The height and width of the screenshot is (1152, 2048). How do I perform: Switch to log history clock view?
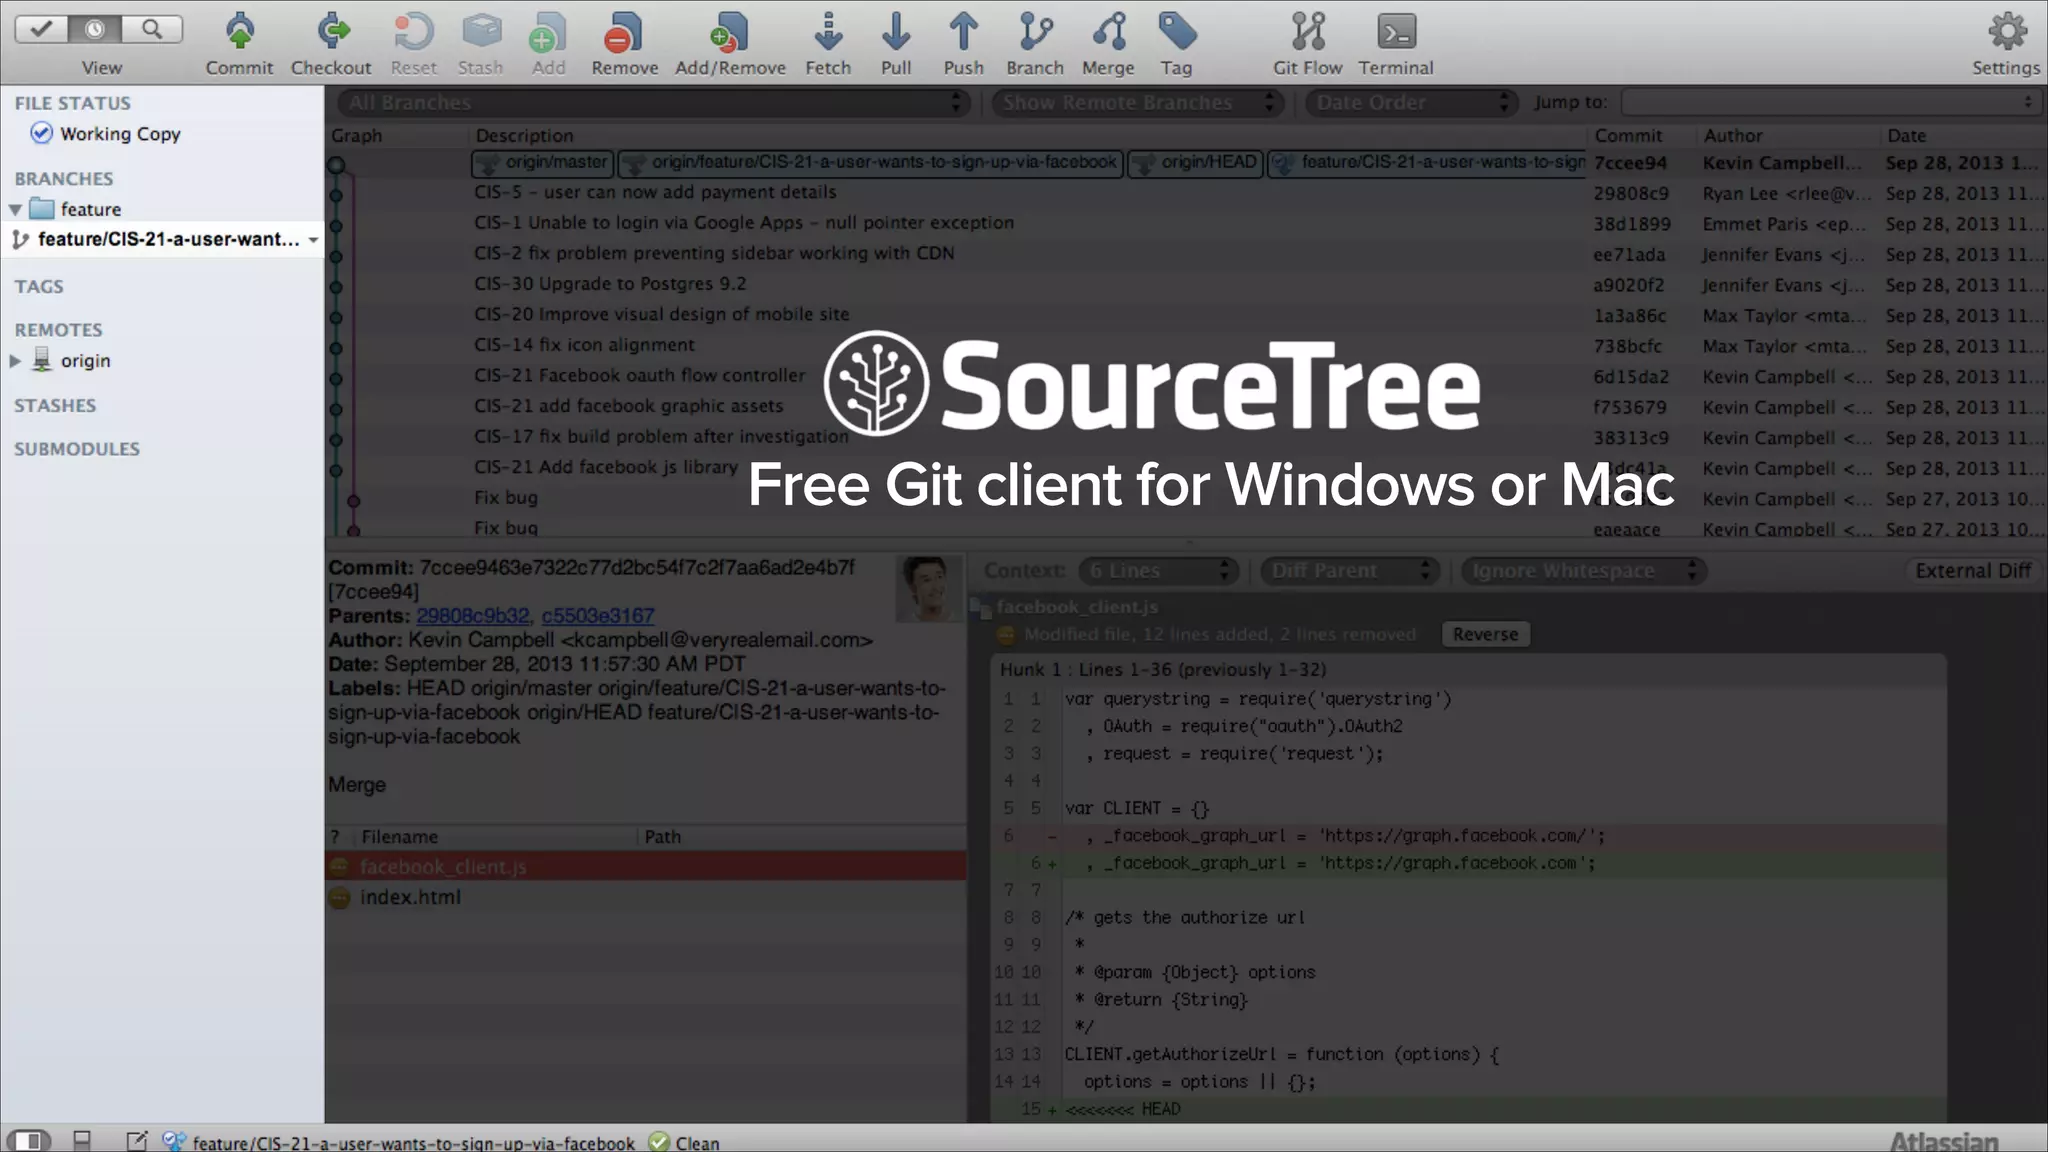(96, 29)
